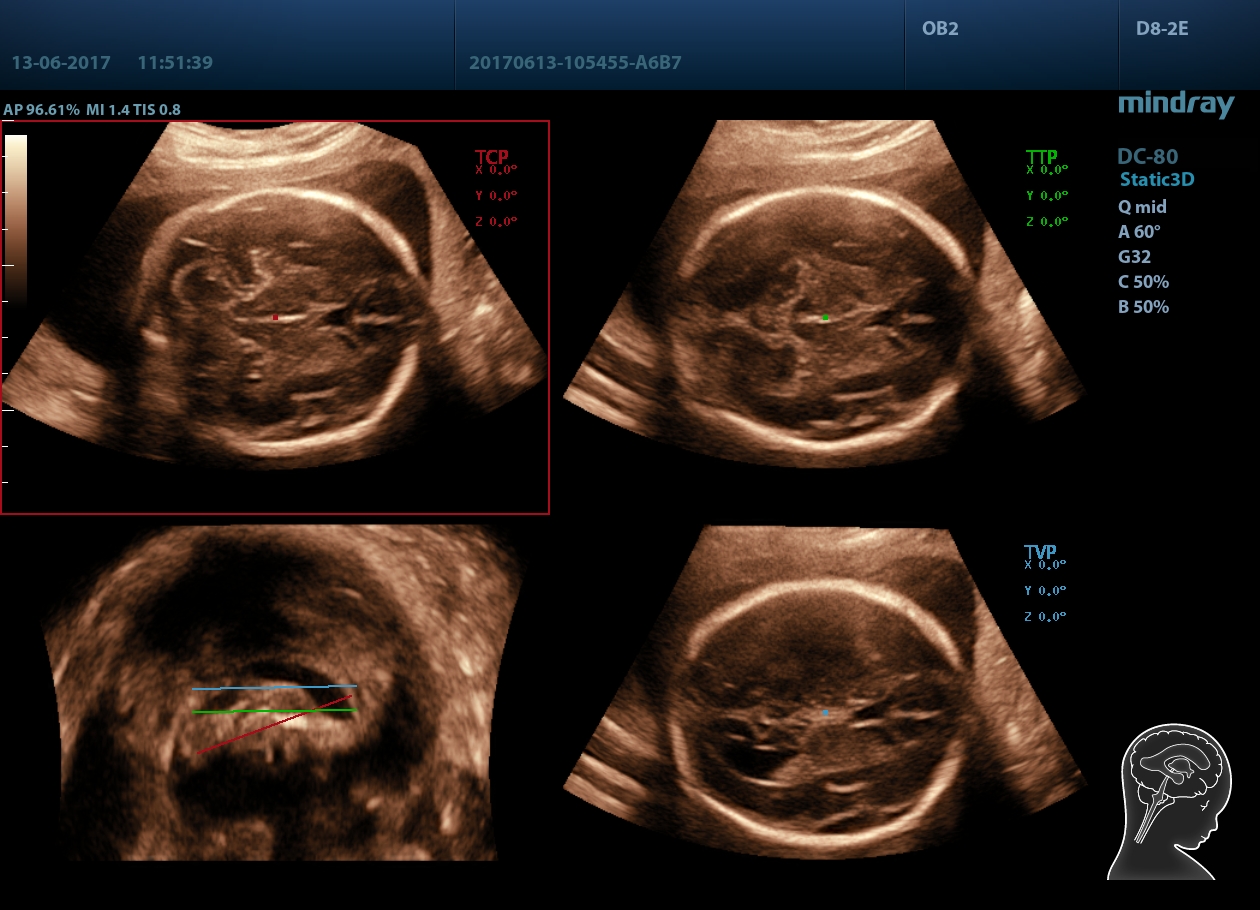Click the D8-2E probe tab
Screen dimensions: 1260x910
pyautogui.click(x=1162, y=29)
